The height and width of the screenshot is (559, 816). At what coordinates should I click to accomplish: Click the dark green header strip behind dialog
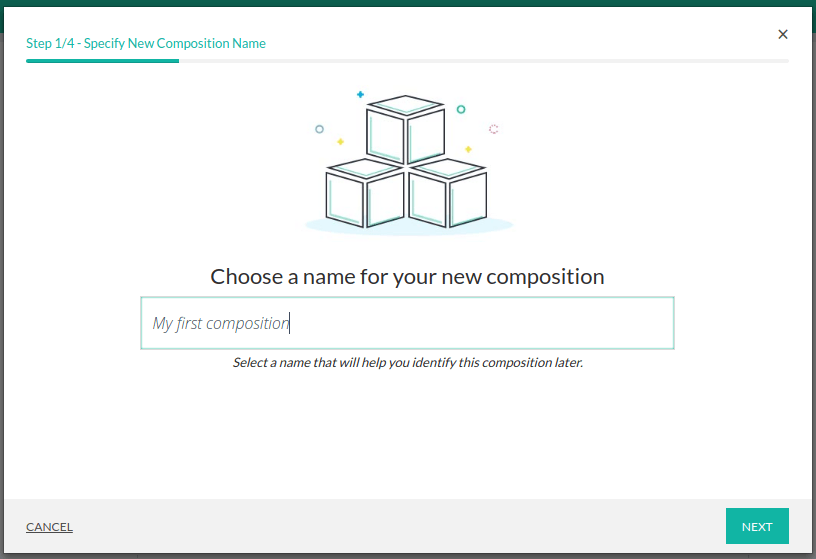click(408, 3)
